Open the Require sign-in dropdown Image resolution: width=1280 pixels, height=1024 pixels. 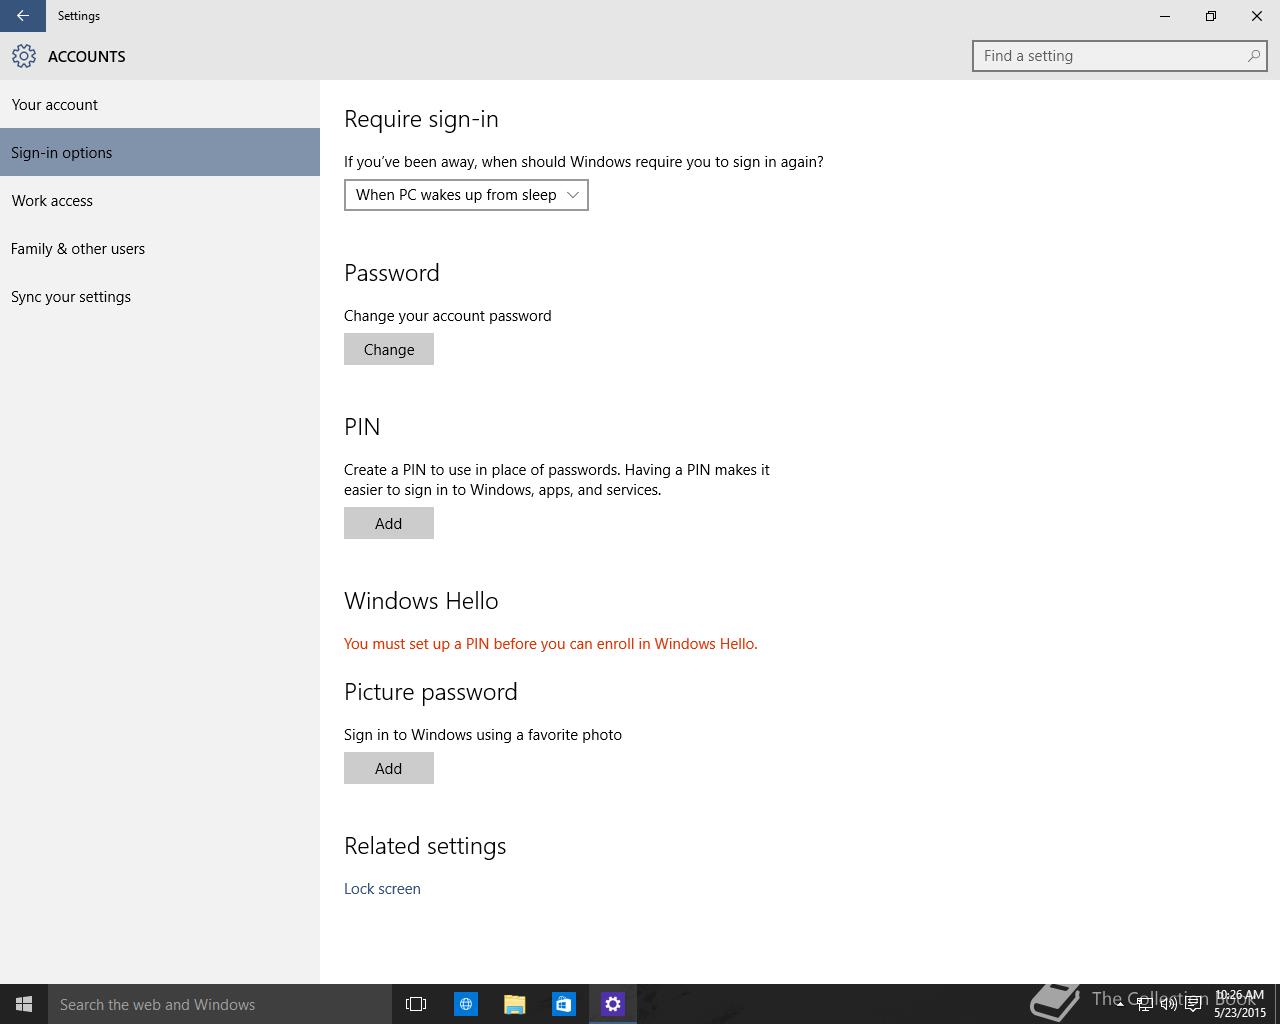coord(466,195)
